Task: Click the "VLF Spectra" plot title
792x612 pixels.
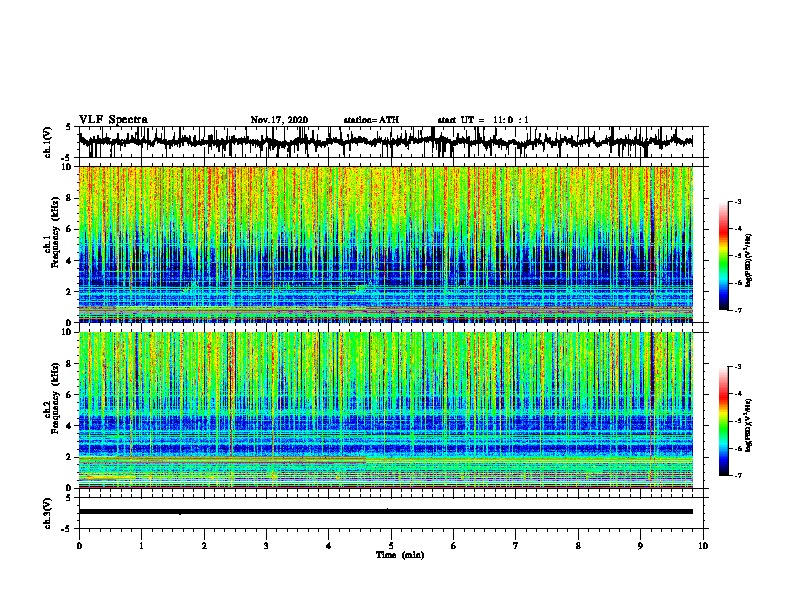Action: pyautogui.click(x=113, y=120)
